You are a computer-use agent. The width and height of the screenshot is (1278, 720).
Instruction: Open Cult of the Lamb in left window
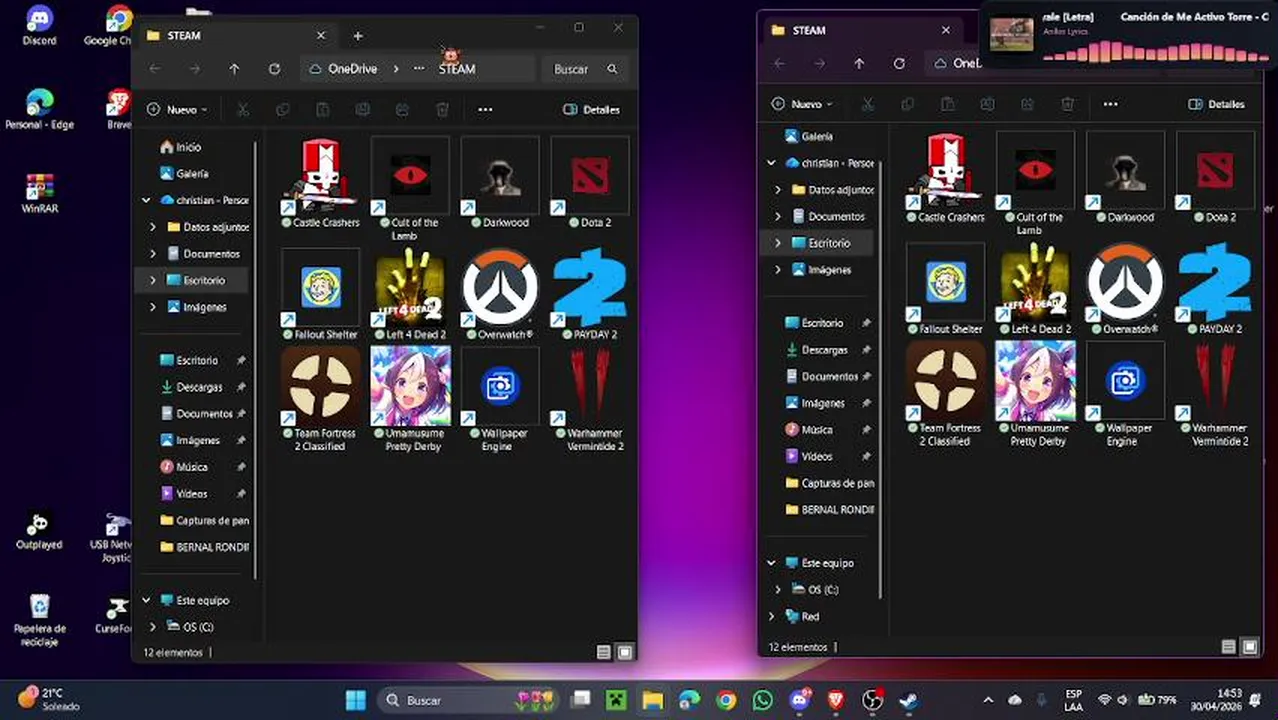pos(410,189)
